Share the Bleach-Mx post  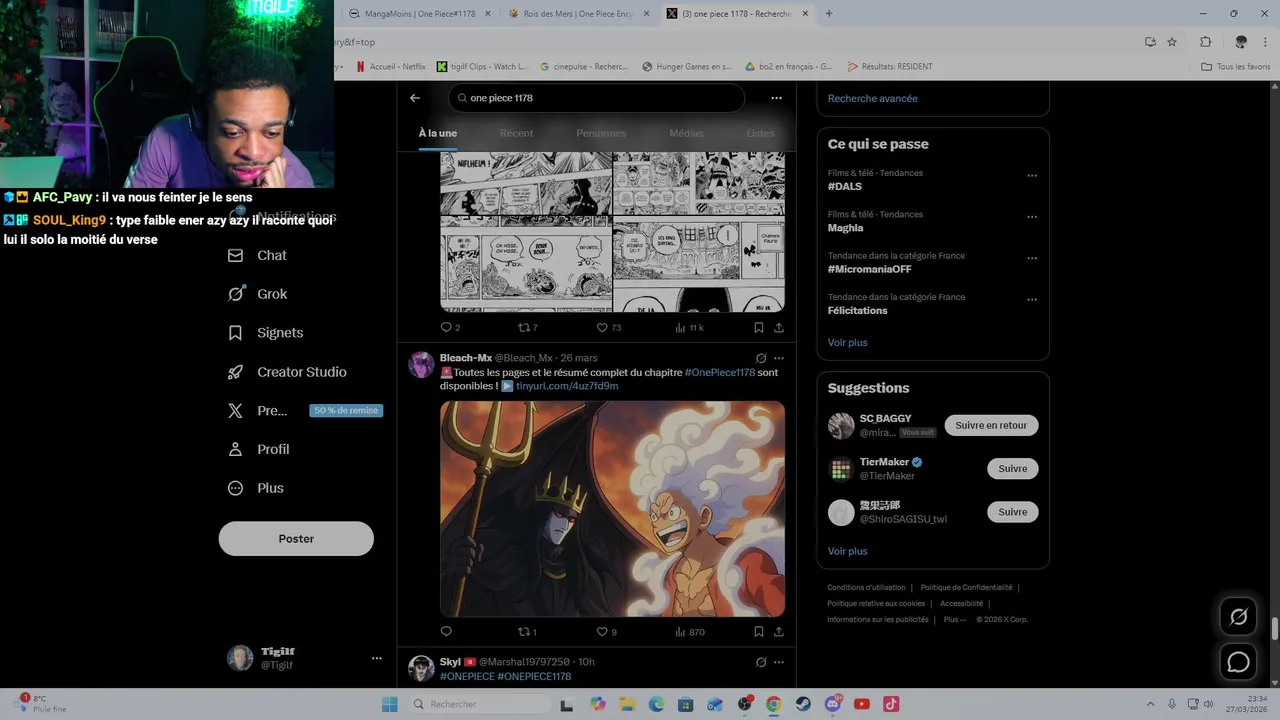pos(778,632)
